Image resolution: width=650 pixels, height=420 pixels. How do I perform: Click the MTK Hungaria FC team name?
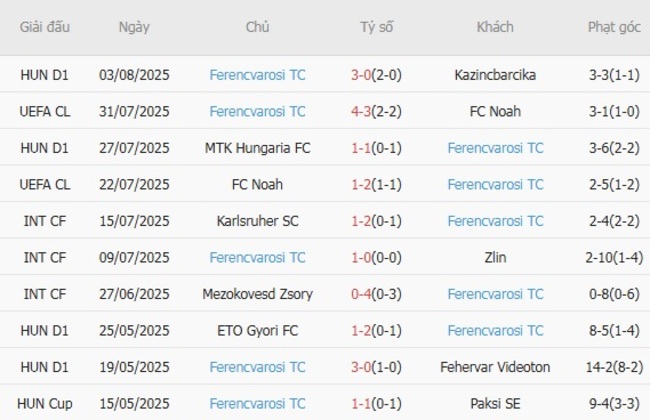pos(258,148)
